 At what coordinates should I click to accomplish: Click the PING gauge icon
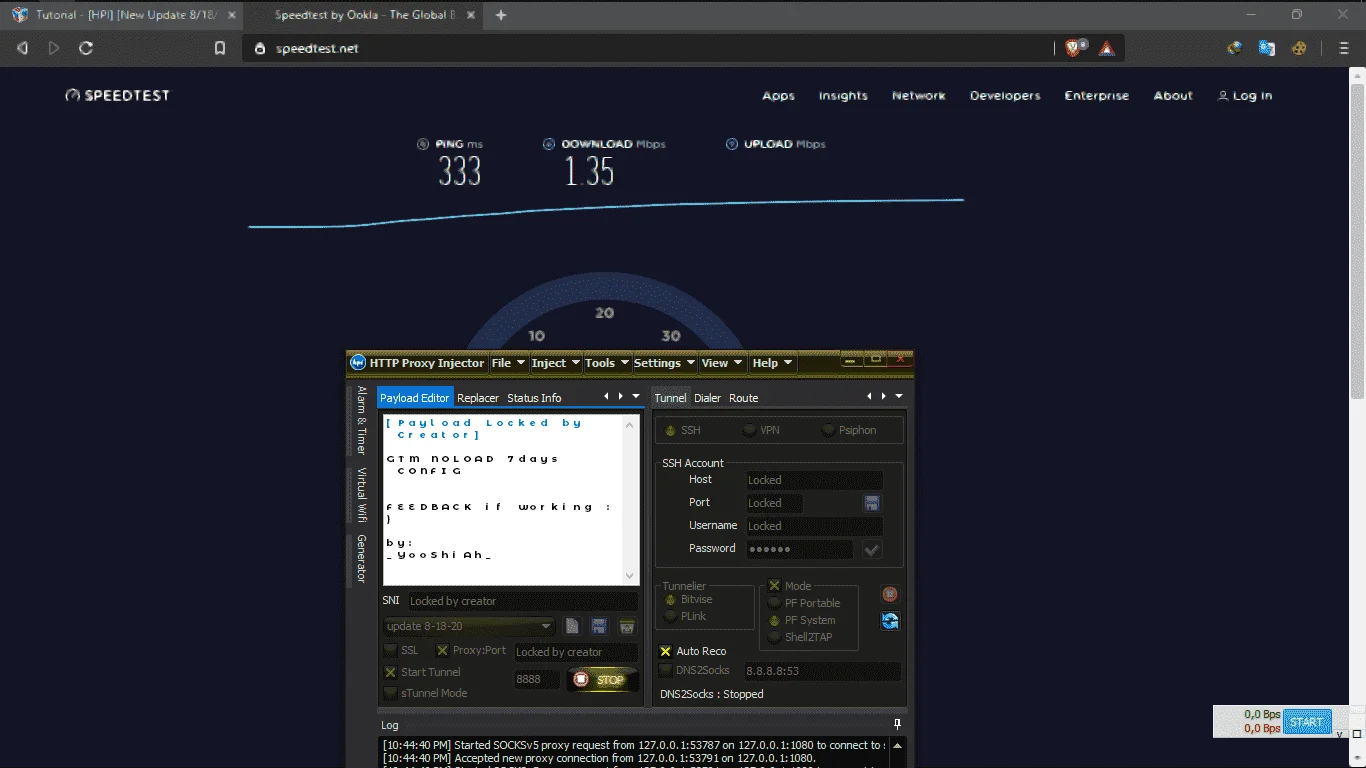click(423, 144)
